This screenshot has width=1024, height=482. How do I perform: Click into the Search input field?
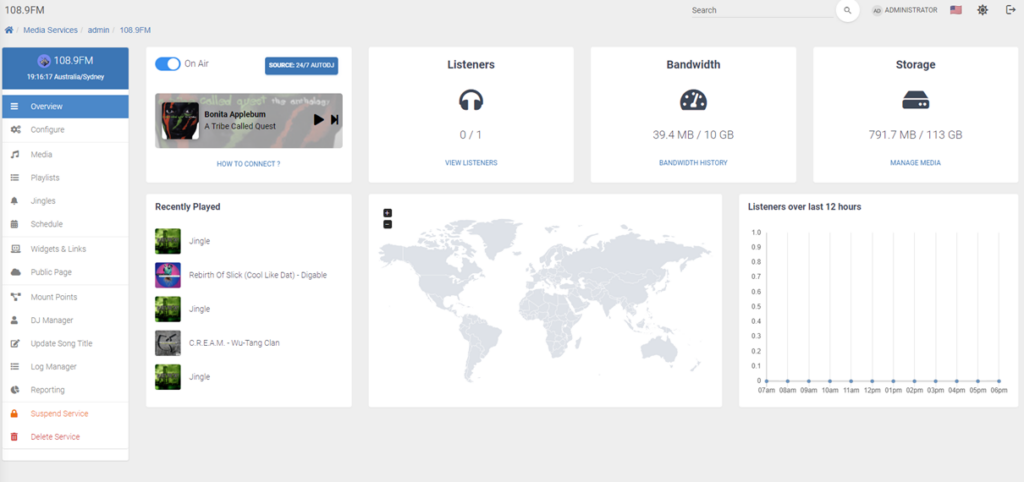pos(760,10)
